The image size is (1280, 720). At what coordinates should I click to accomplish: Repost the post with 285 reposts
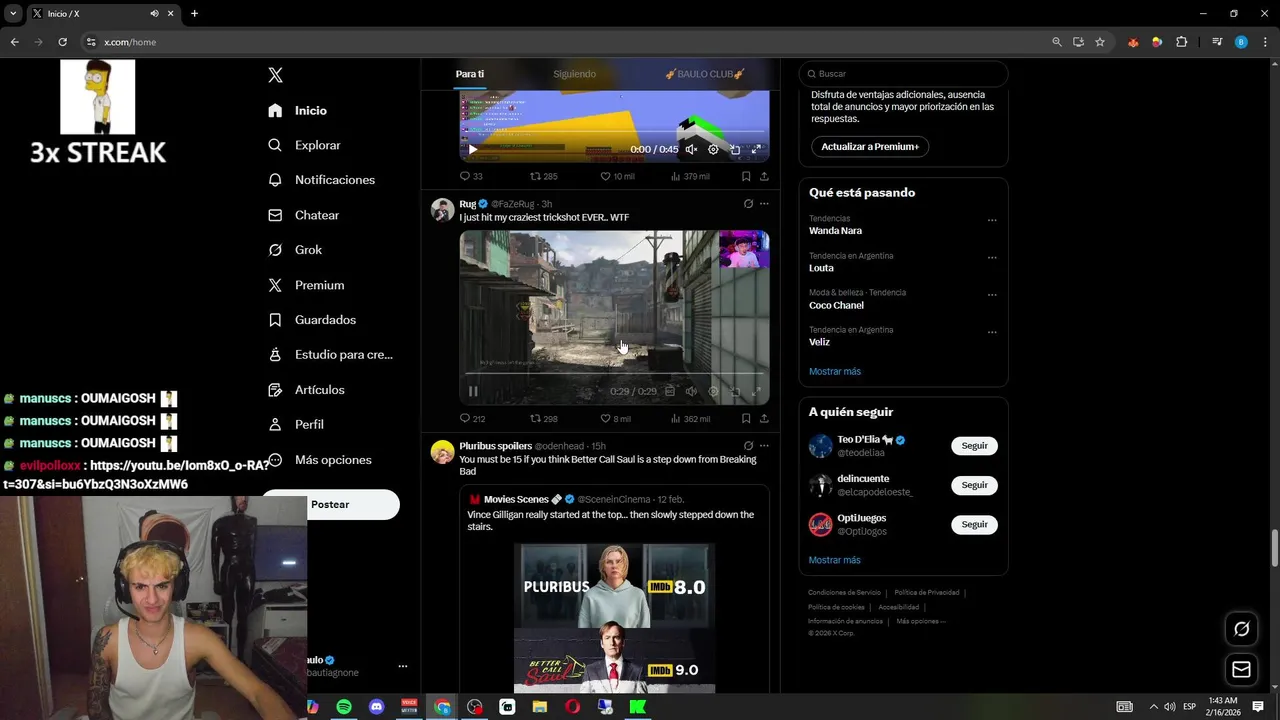pos(543,176)
